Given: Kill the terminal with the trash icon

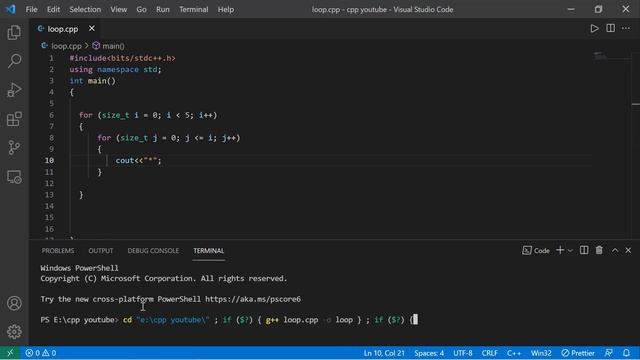Looking at the screenshot, I should [x=599, y=250].
